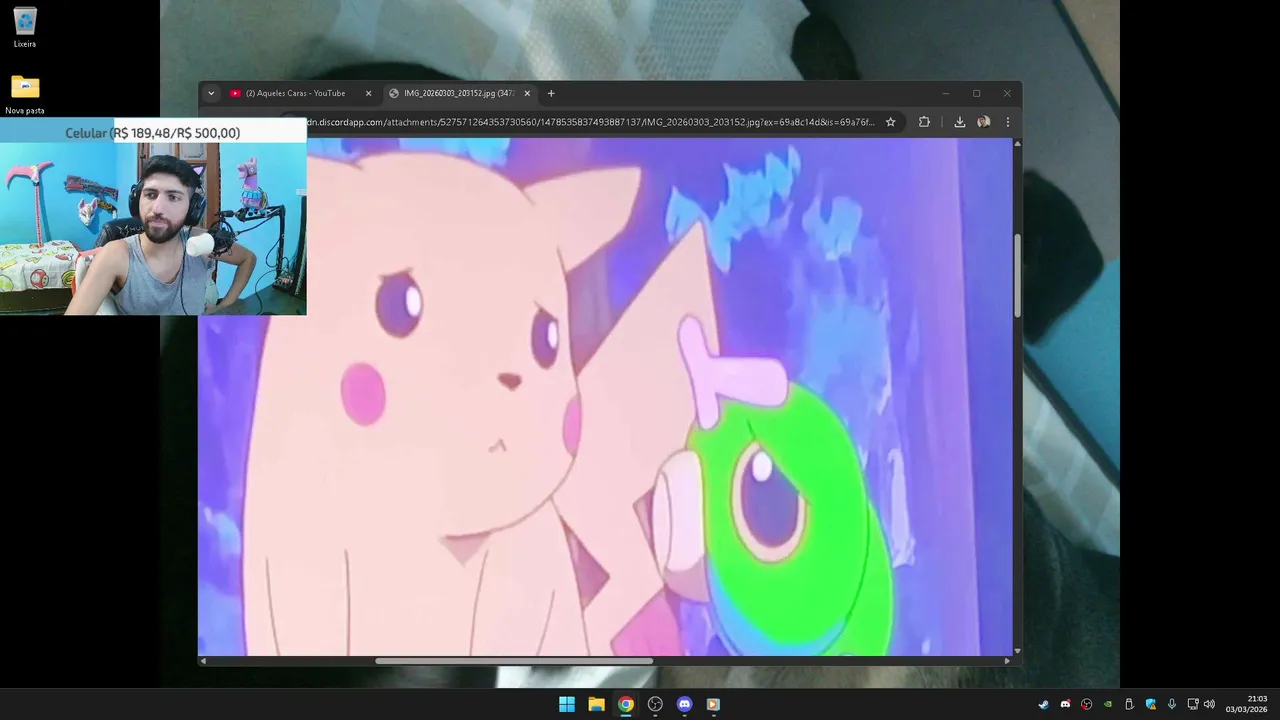Click the scroll-left arrow of the horizontal scrollbar
The width and height of the screenshot is (1280, 720).
203,660
